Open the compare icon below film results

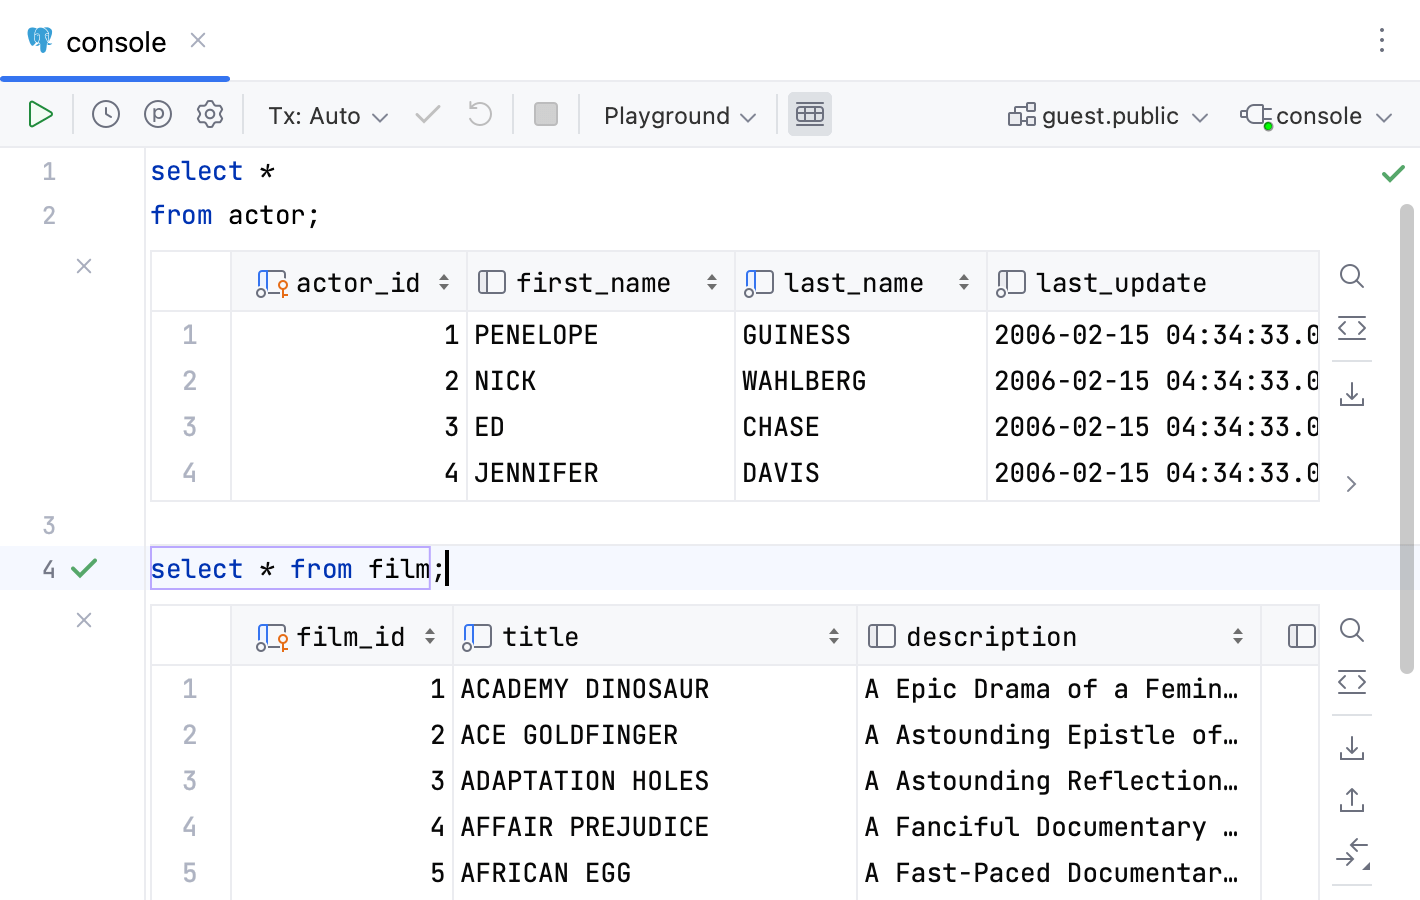click(x=1352, y=853)
